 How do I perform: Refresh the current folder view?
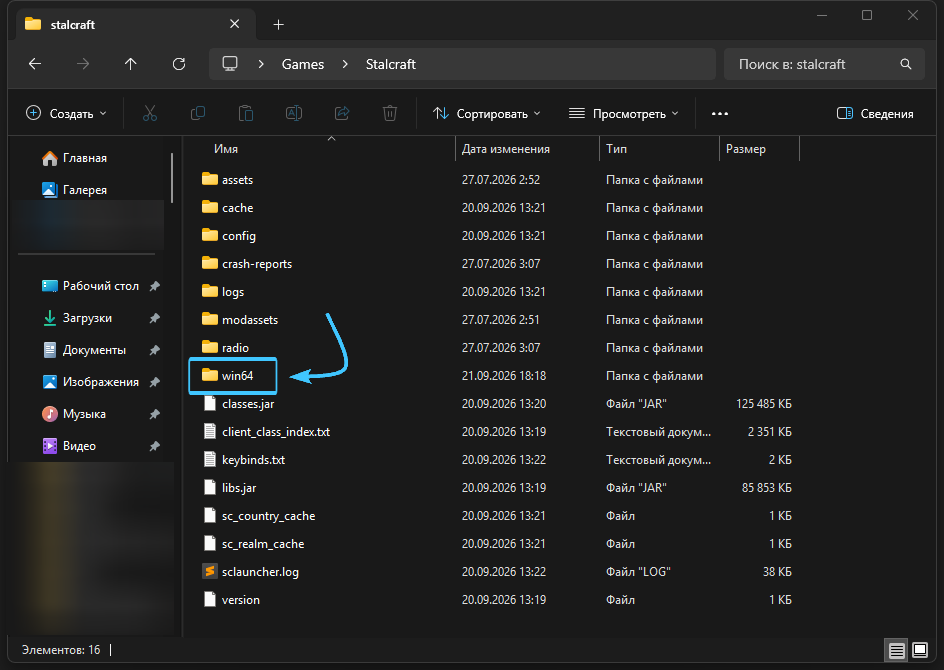[x=179, y=64]
